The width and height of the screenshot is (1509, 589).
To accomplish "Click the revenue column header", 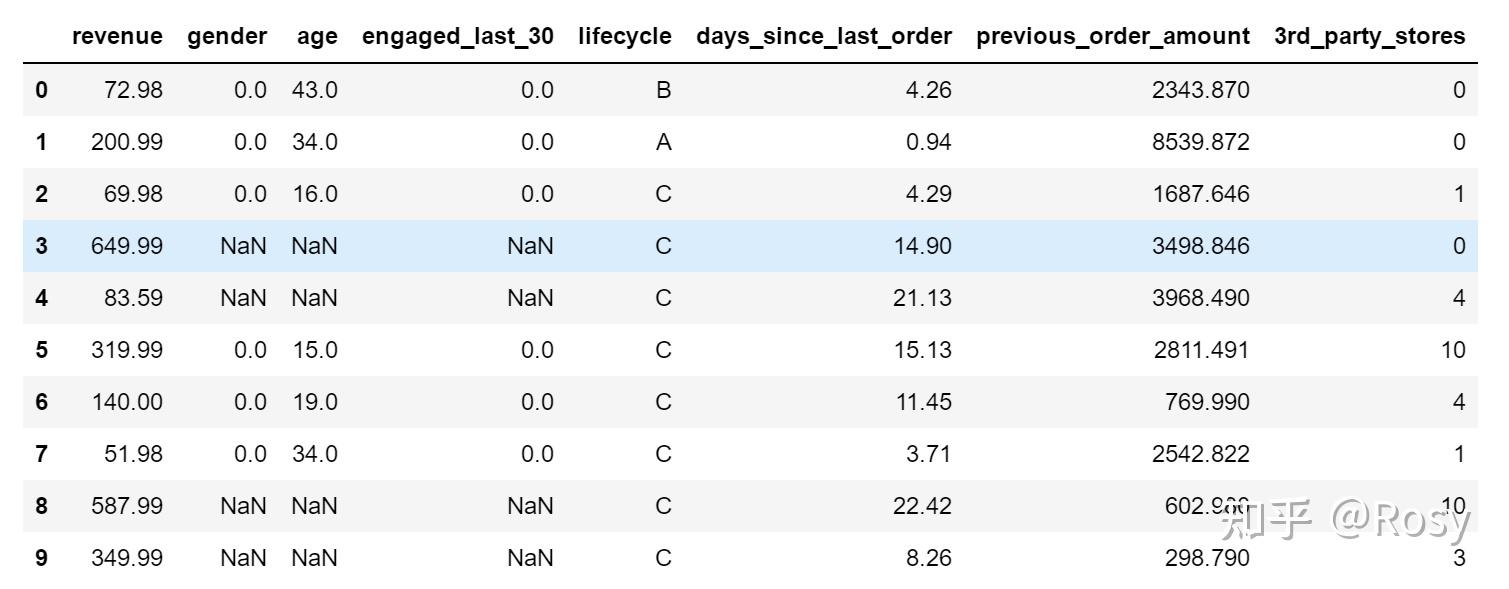I will (x=117, y=37).
